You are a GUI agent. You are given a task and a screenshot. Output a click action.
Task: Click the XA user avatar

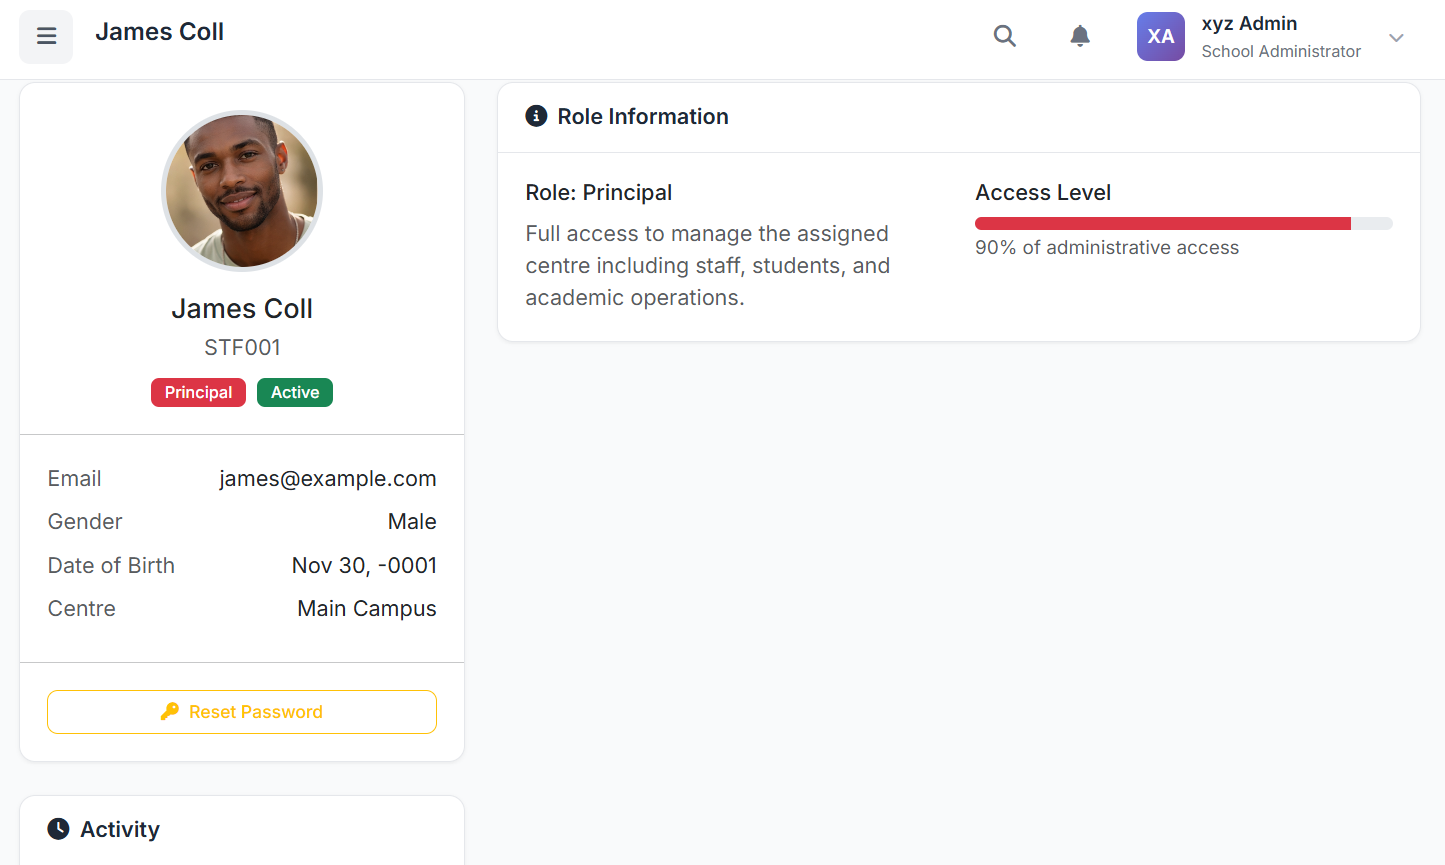(x=1160, y=37)
